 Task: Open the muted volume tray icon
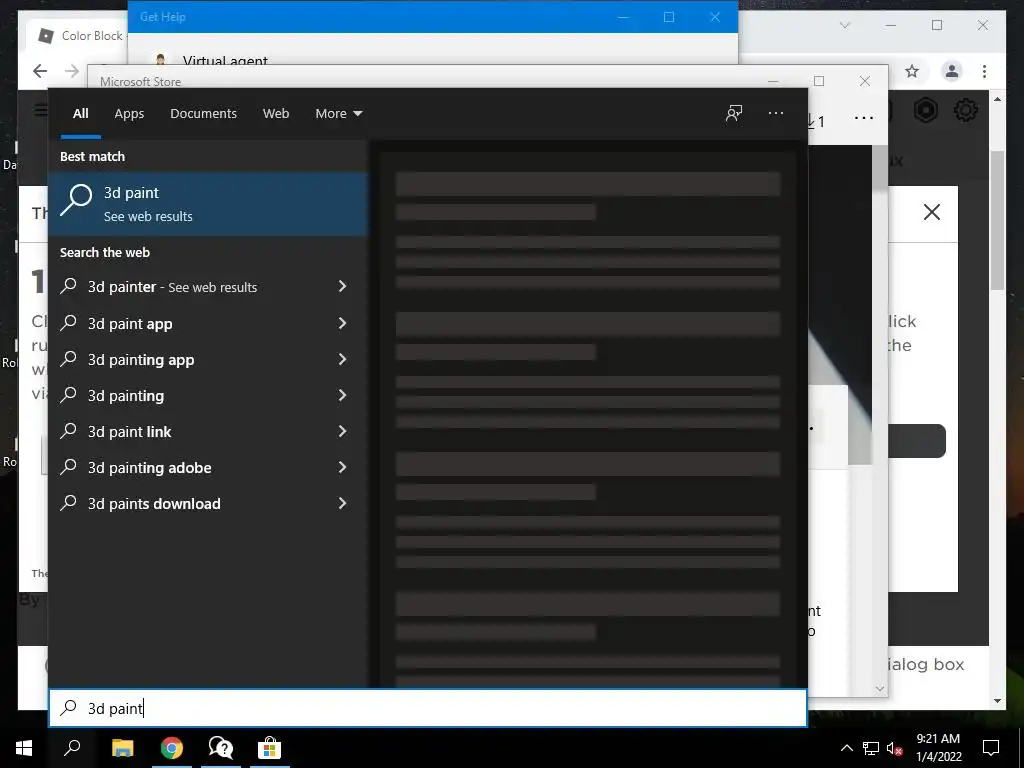click(x=895, y=748)
